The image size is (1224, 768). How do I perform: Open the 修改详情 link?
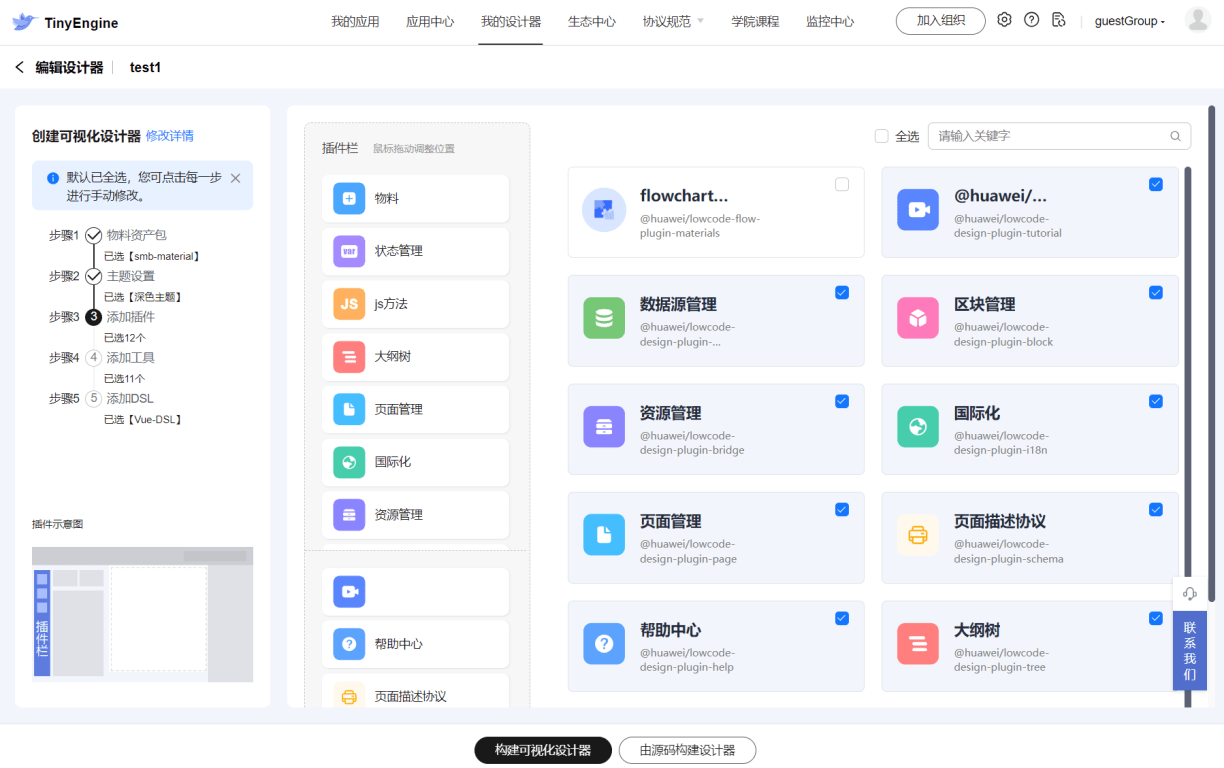(170, 136)
